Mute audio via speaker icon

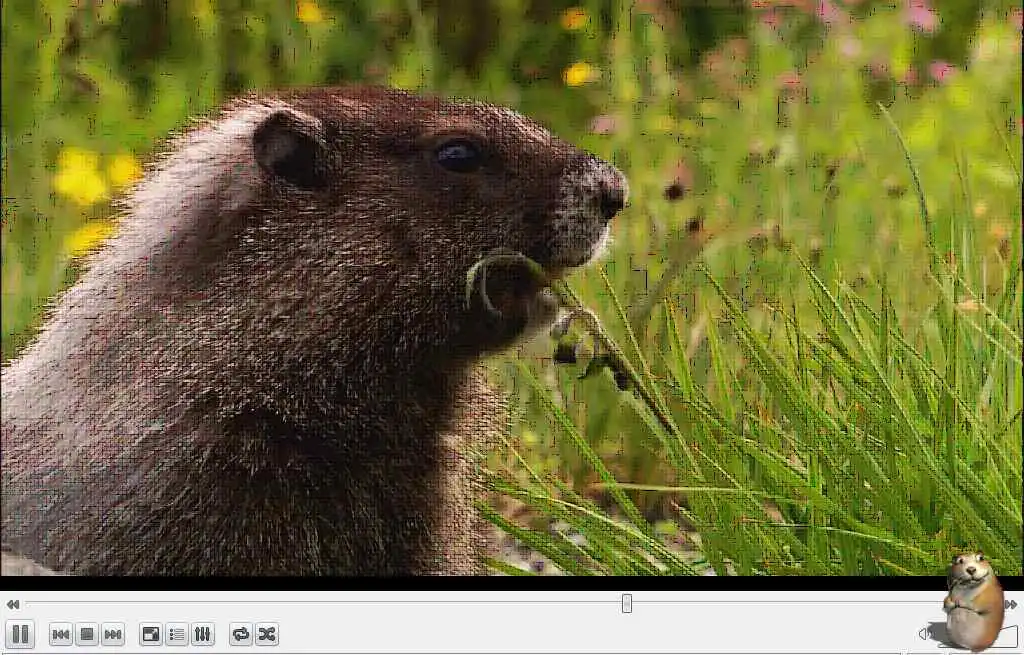pos(925,633)
